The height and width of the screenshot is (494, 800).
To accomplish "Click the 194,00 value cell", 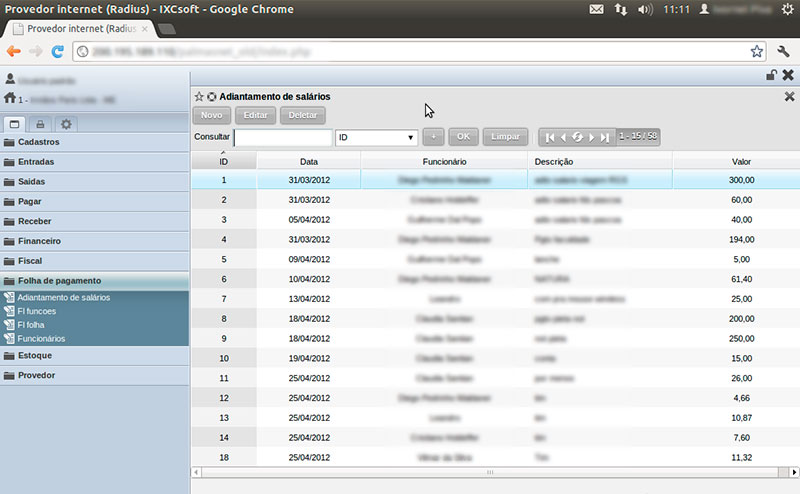I will pos(741,239).
